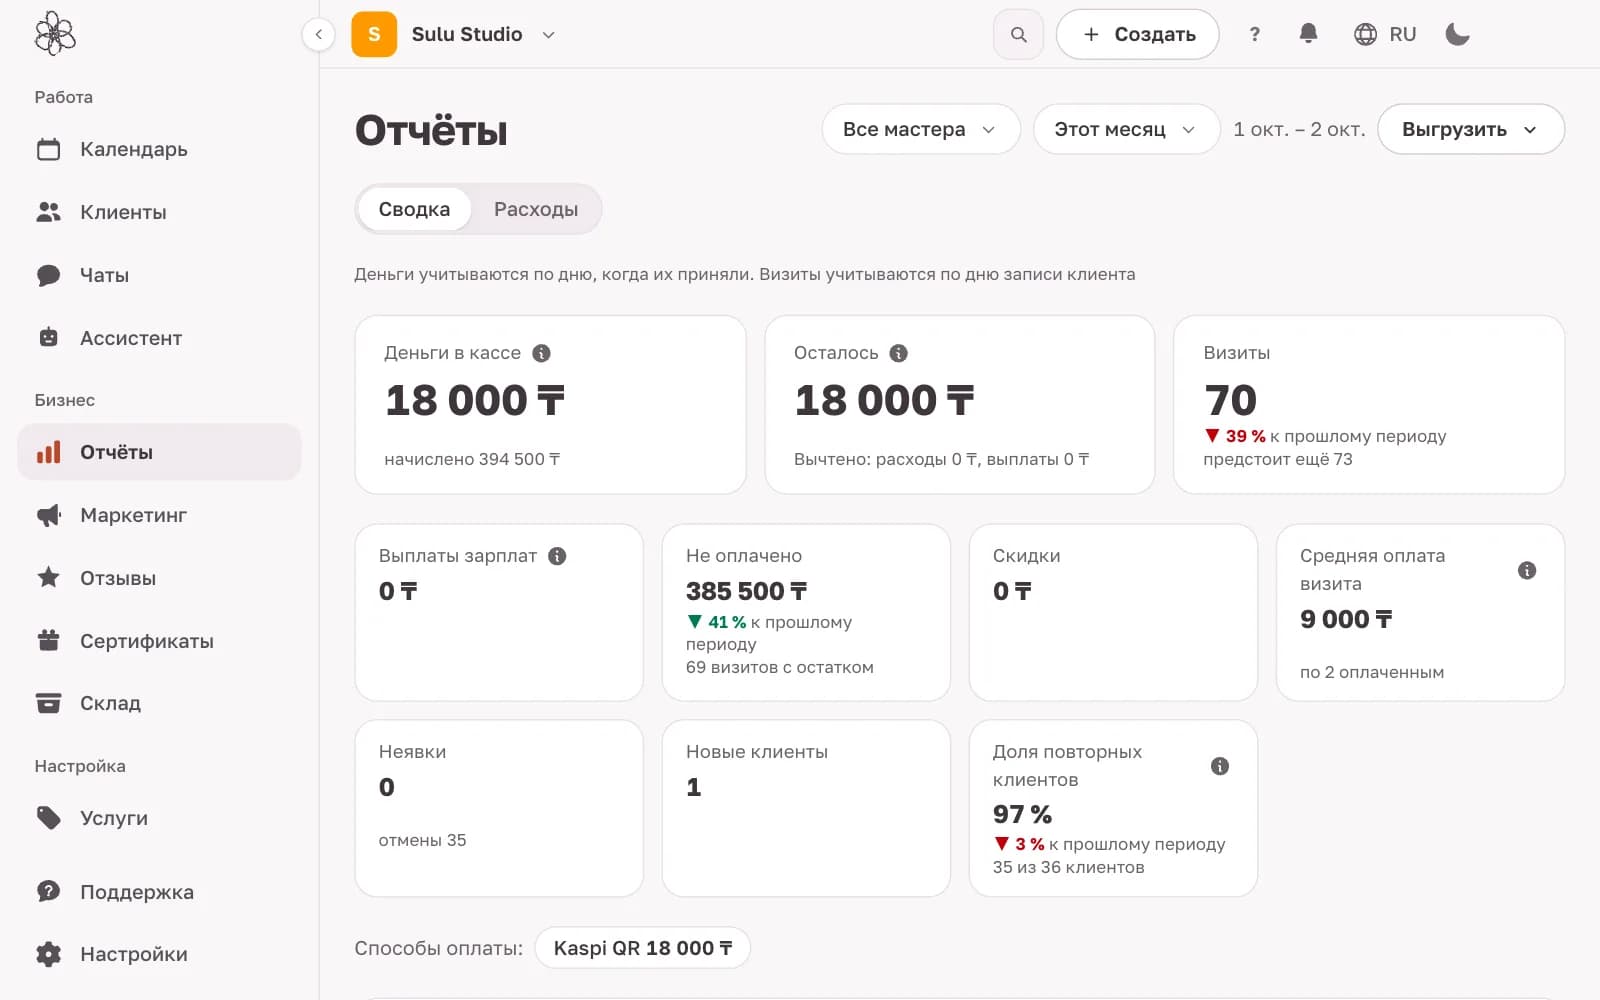The image size is (1600, 1000).
Task: Open the Не оплачено 385 500 ₸ card
Action: (x=806, y=612)
